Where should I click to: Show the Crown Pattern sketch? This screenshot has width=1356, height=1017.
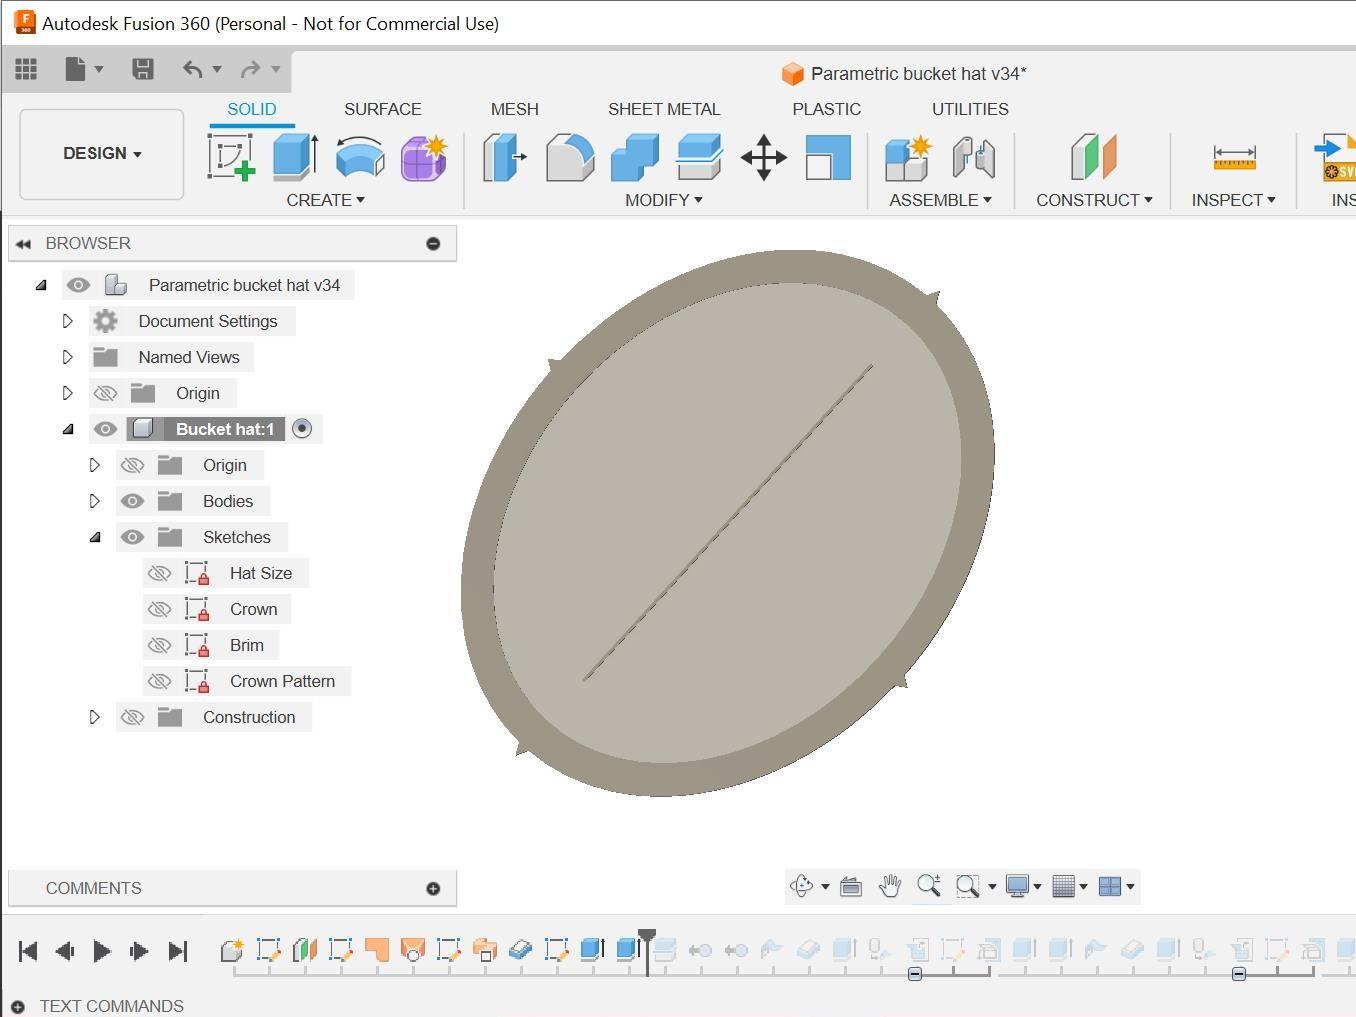tap(159, 681)
